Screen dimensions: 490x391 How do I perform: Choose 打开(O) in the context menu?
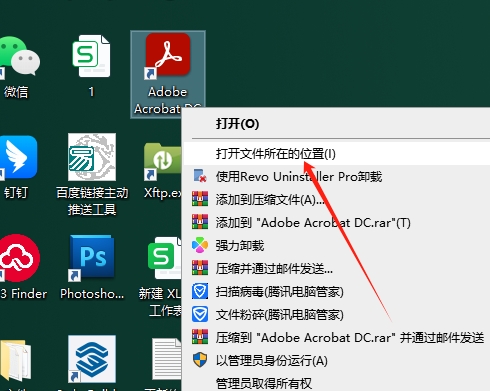337,124
